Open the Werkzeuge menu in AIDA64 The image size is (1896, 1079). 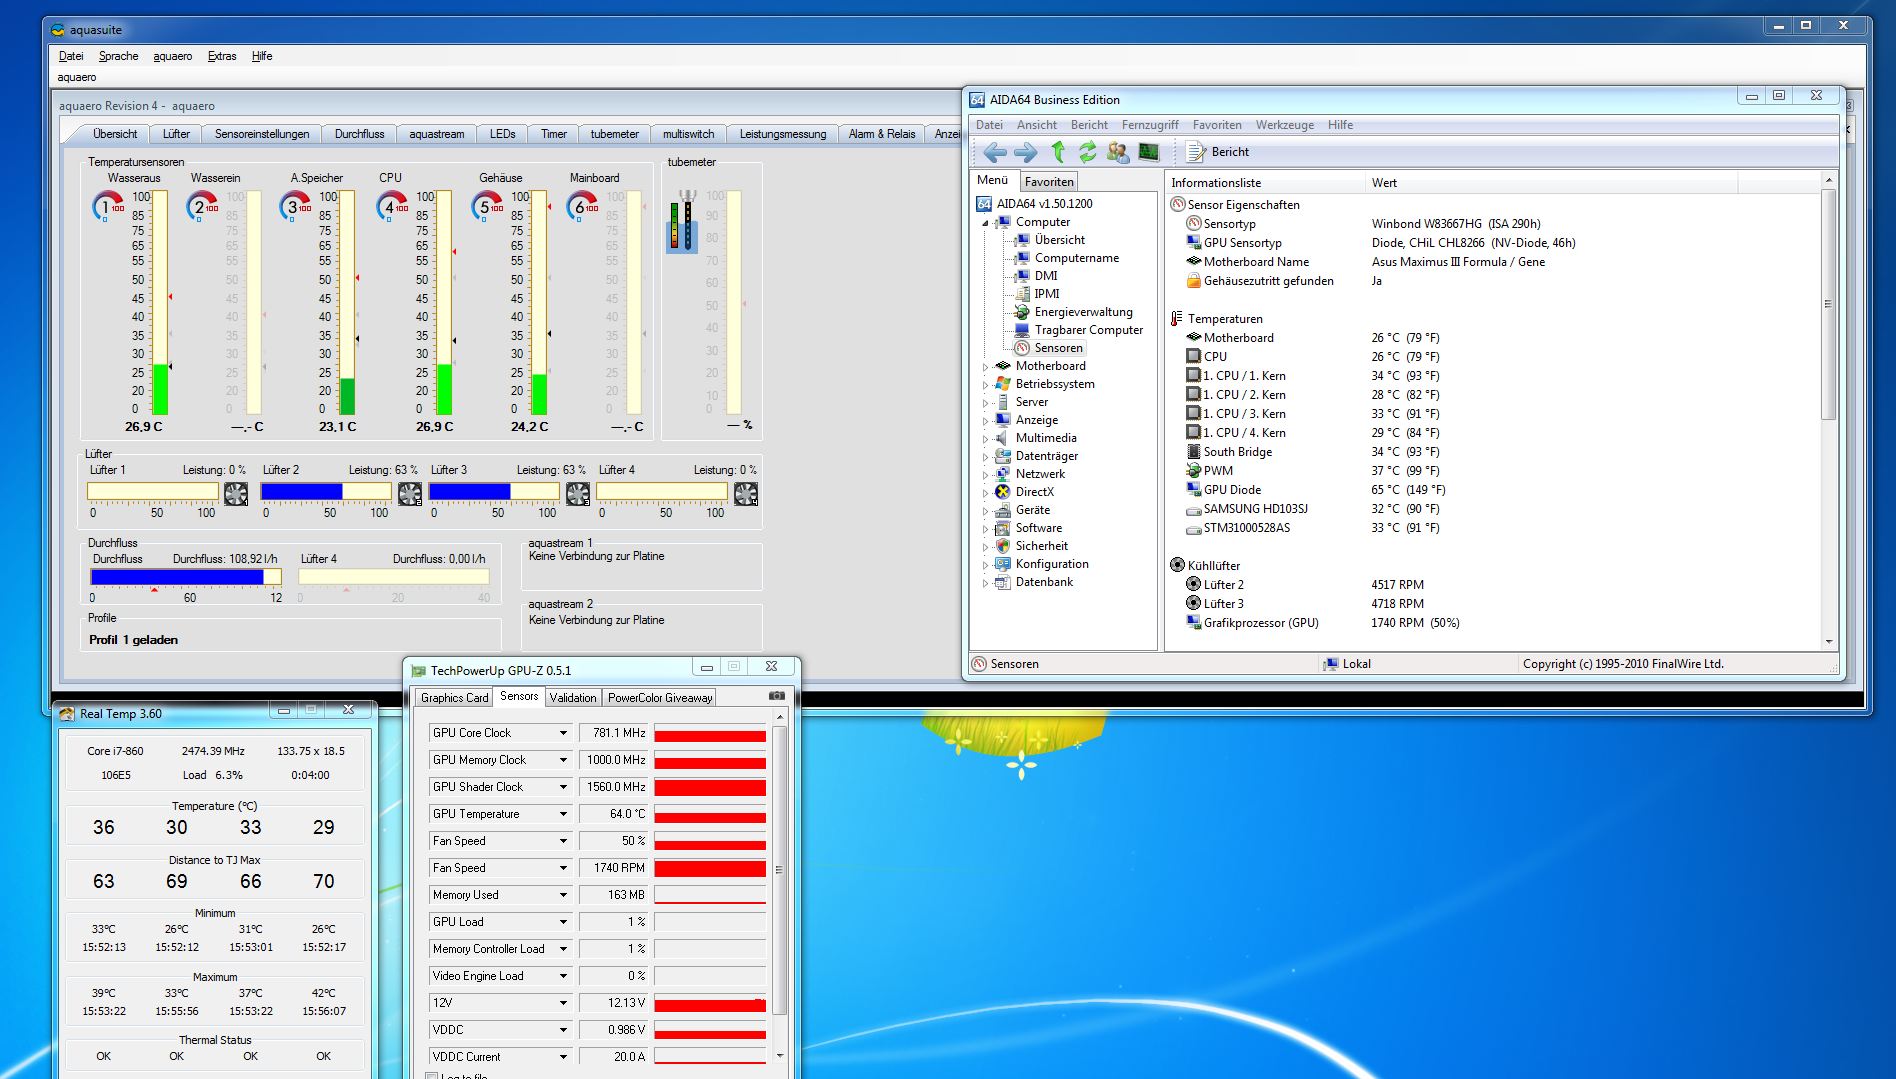[1284, 125]
